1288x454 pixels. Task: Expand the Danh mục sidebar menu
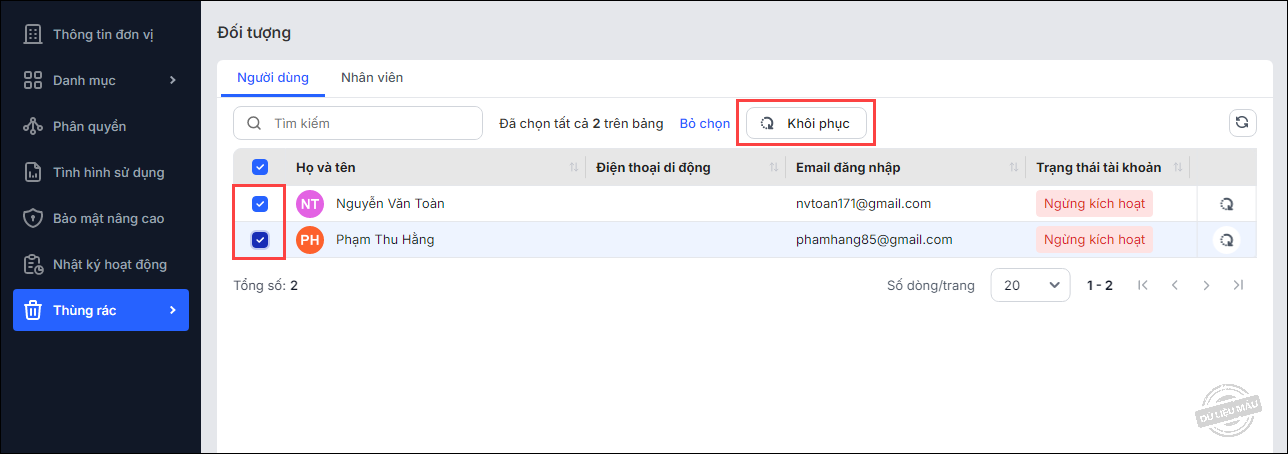coord(172,80)
